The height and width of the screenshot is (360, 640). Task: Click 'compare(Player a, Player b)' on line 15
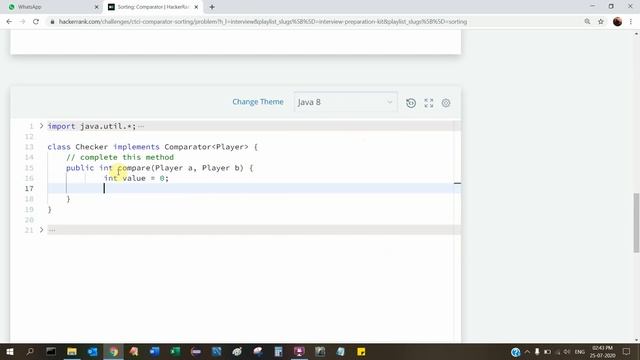[180, 168]
